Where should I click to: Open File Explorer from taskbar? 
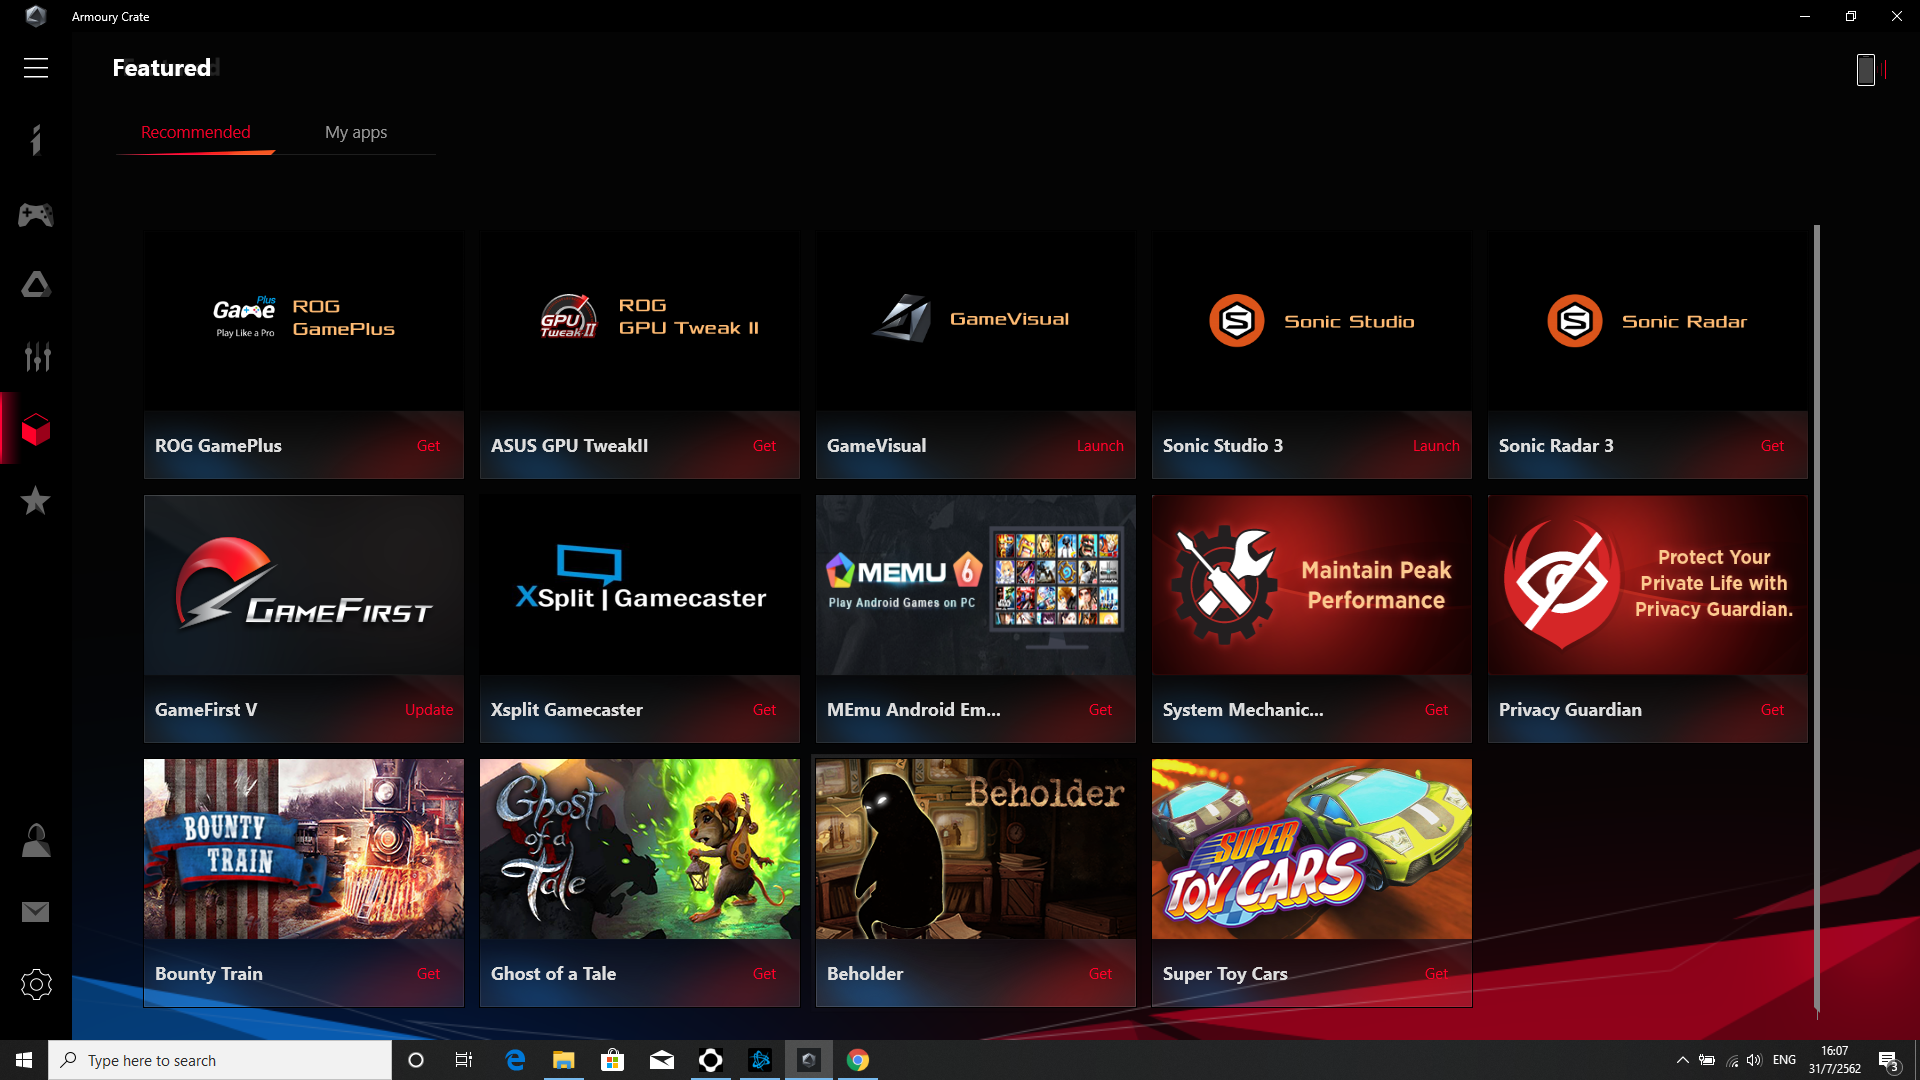pos(564,1060)
